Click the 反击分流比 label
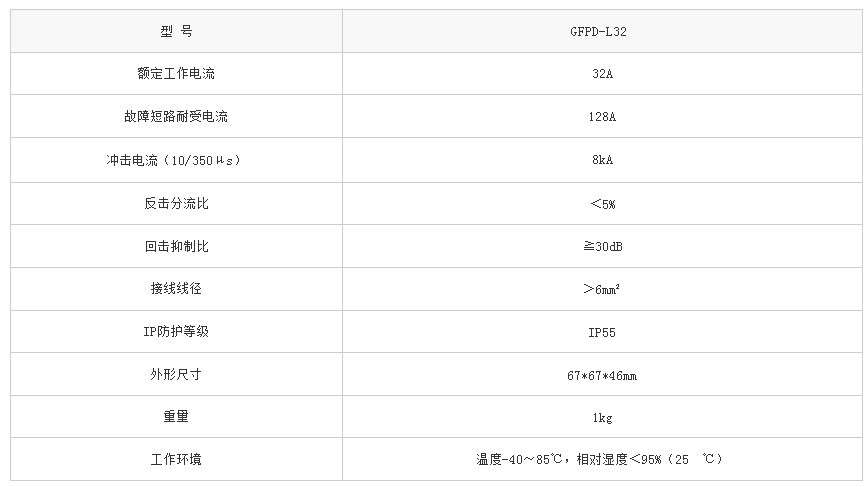The image size is (868, 487). tap(176, 203)
